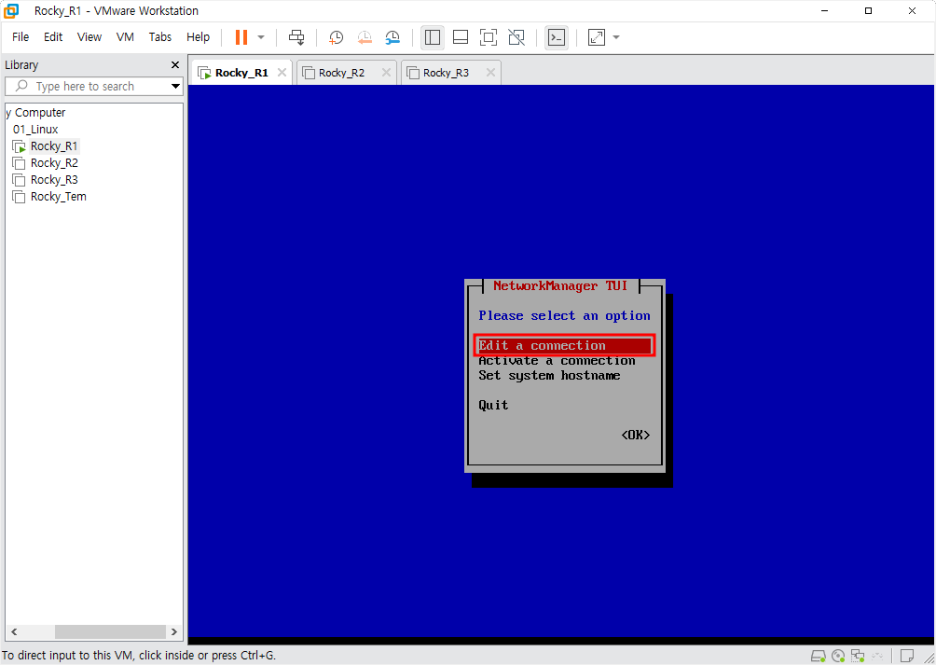The width and height of the screenshot is (936, 665).
Task: Click the Rocky_Tem VM icon
Action: tap(19, 197)
